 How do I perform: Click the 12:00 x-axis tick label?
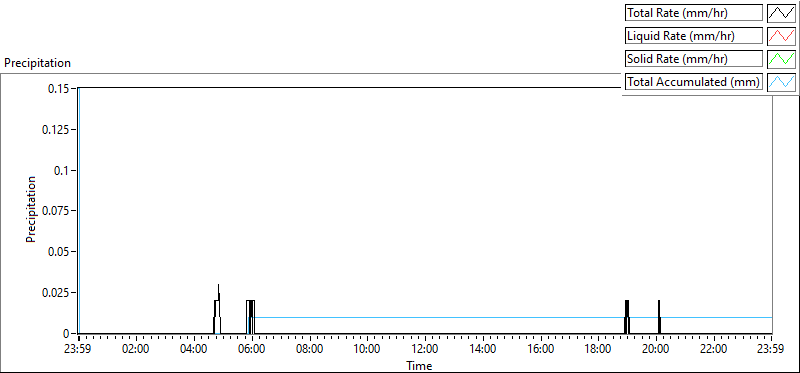pos(424,350)
